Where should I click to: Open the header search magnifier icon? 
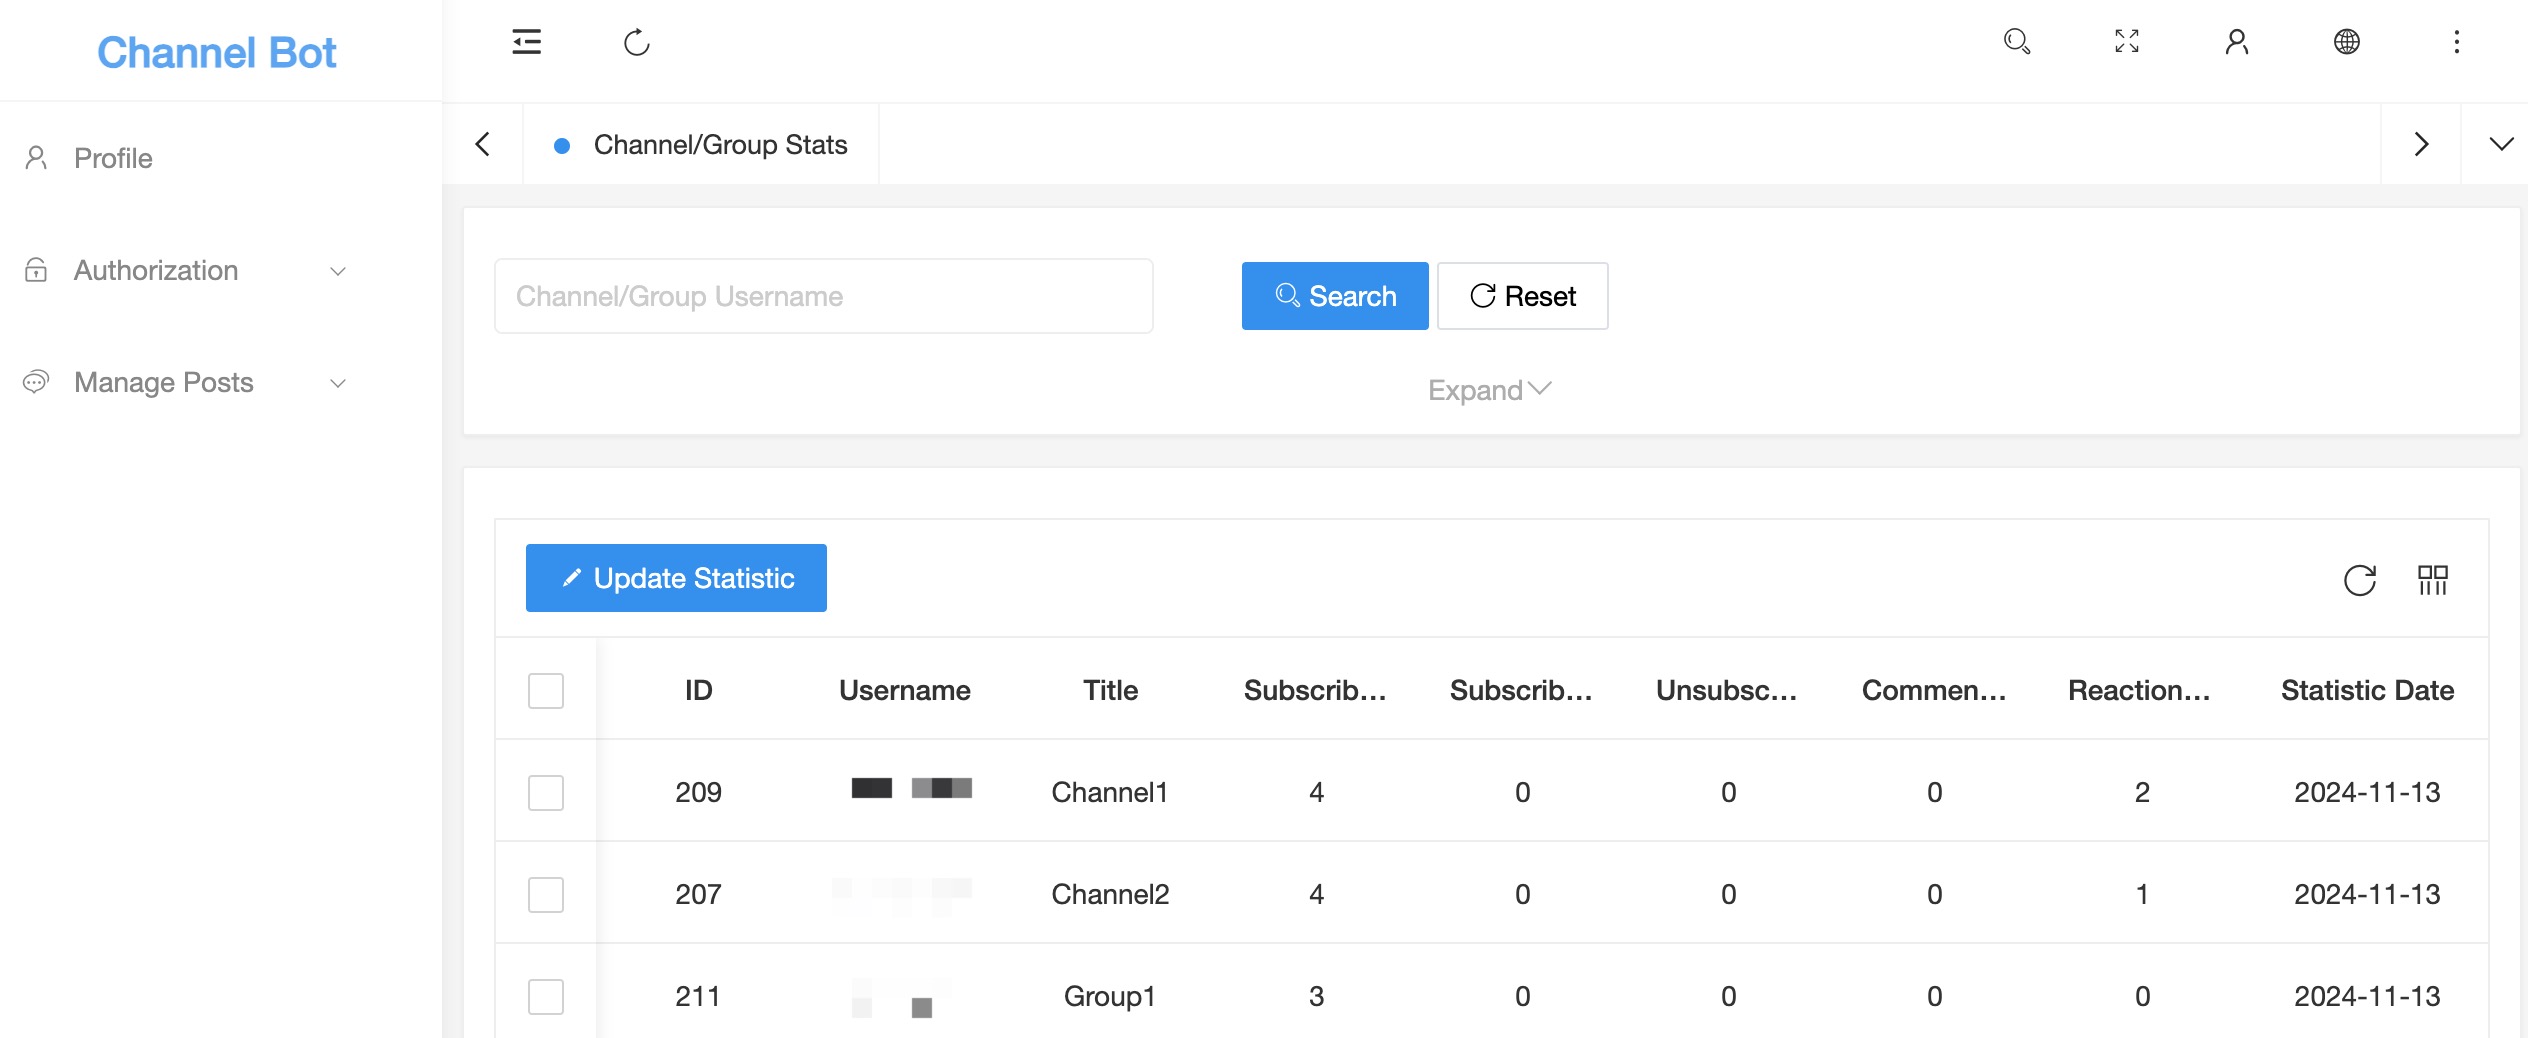(2016, 42)
